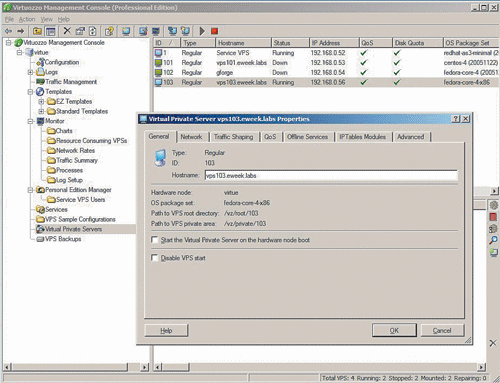This screenshot has height=383, width=500.
Task: Click into the Hostname text field
Action: pos(331,175)
